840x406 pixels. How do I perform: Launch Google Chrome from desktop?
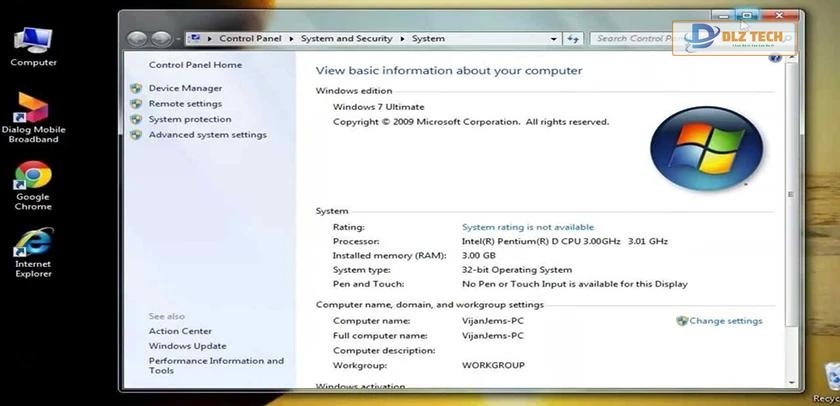click(33, 178)
